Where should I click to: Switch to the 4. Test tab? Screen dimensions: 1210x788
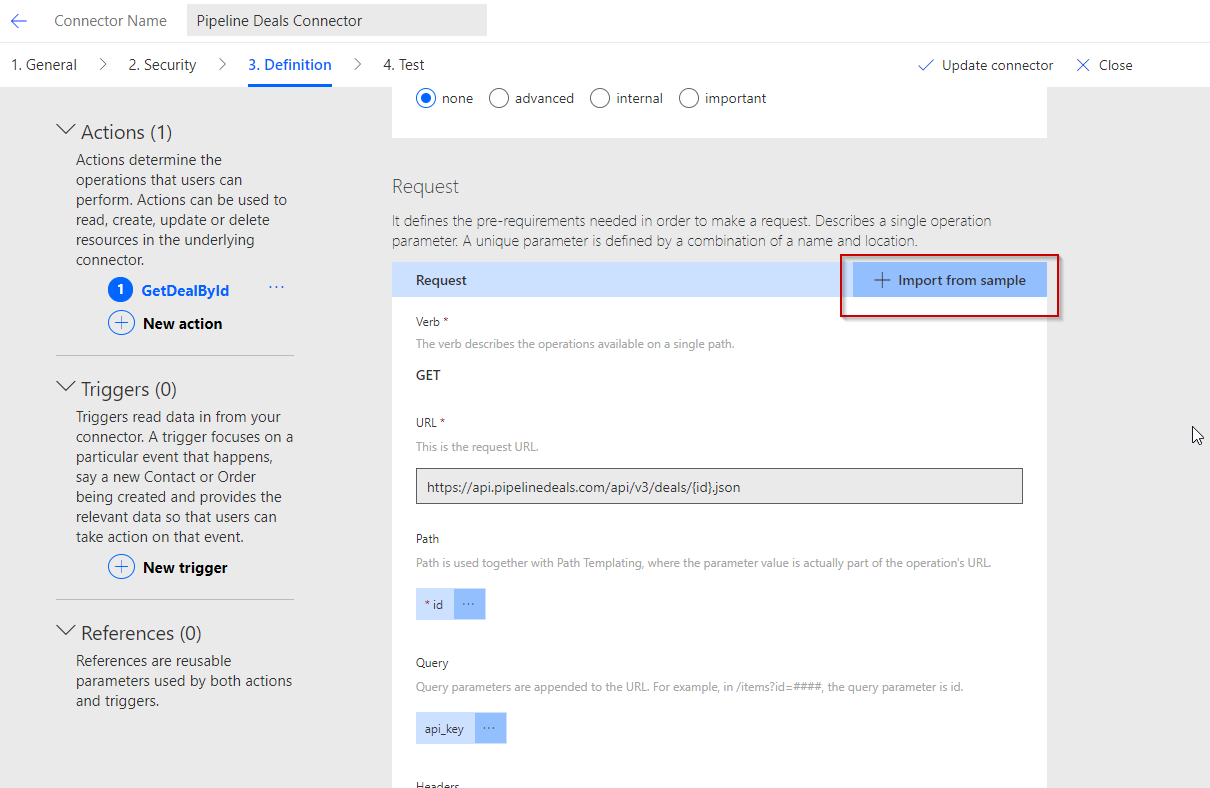(403, 65)
